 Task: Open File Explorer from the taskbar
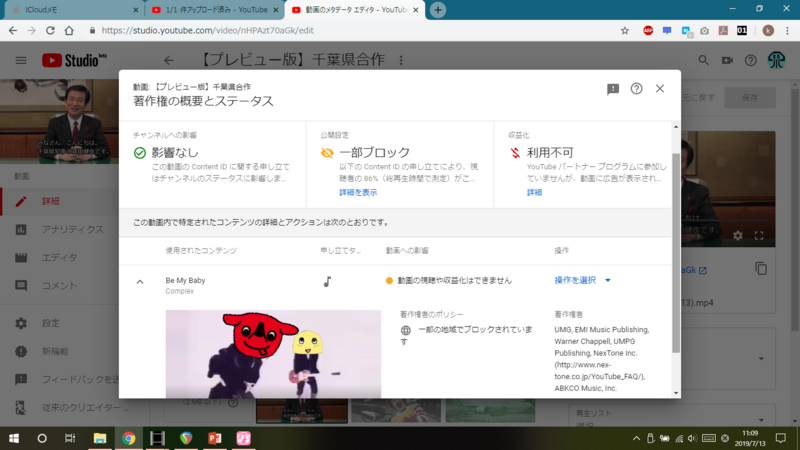(x=99, y=438)
